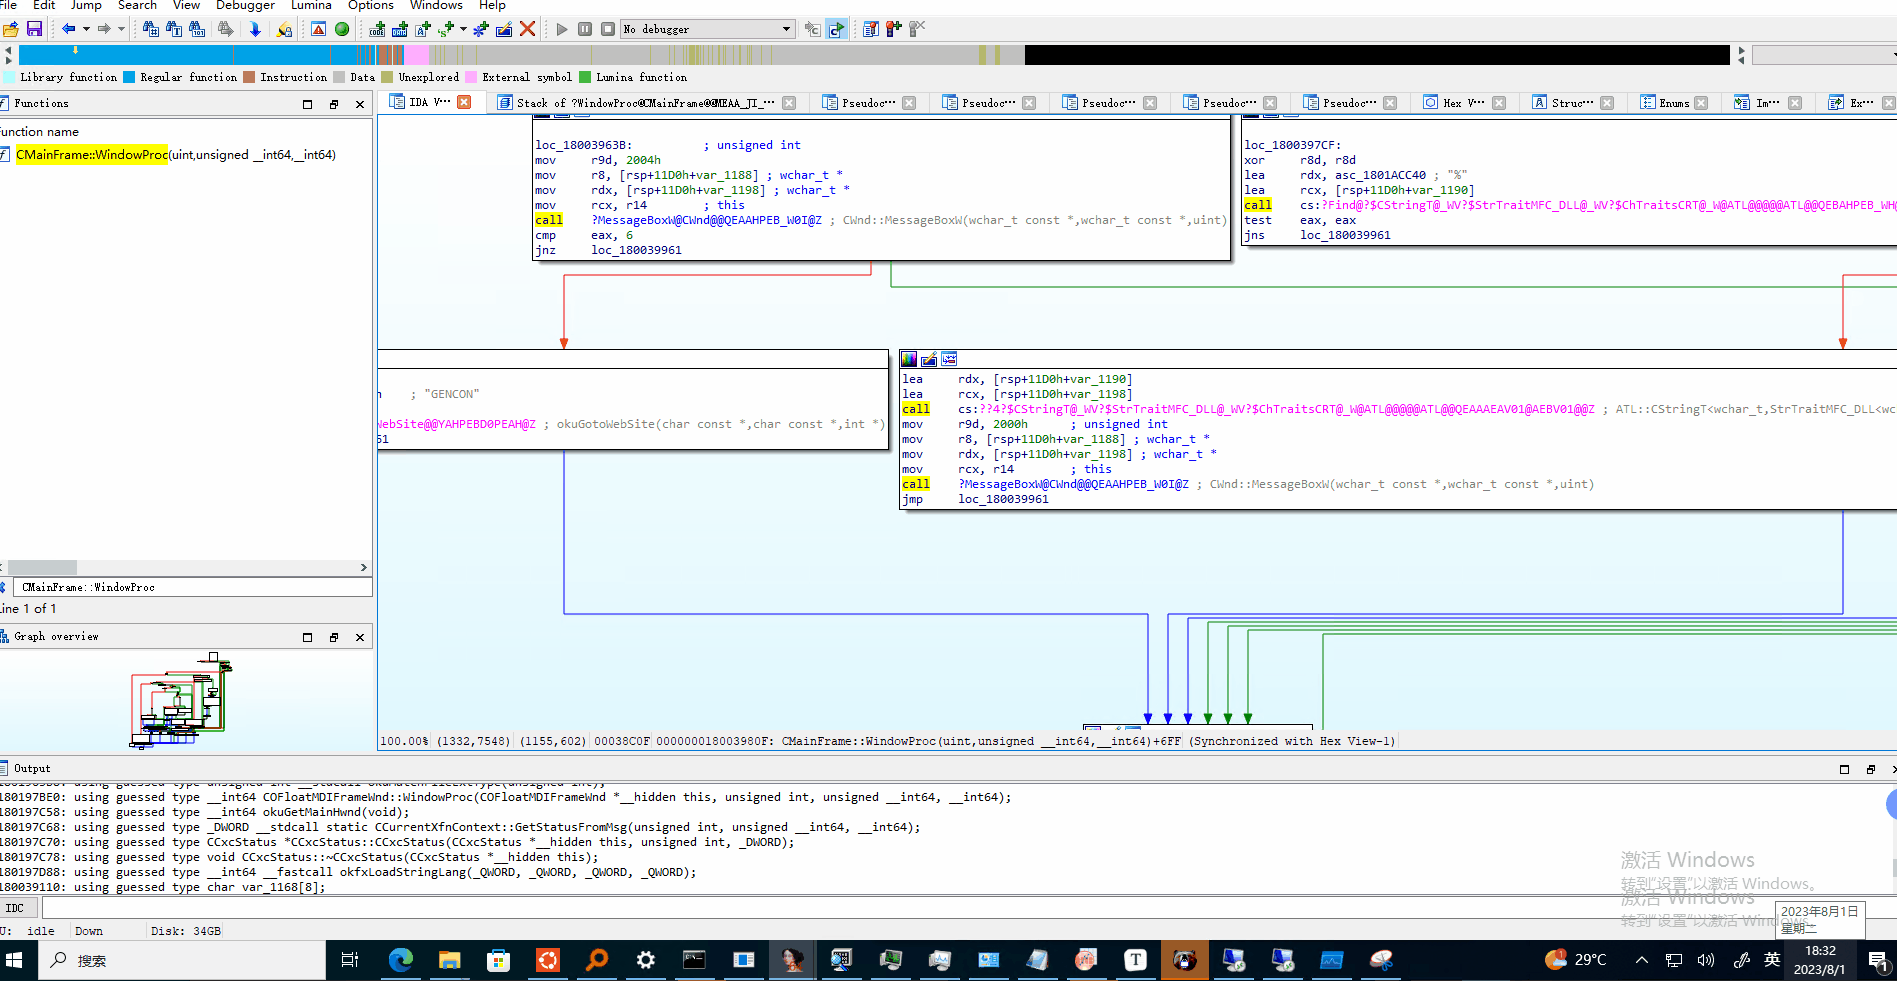Screen dimensions: 1897x981
Task: Click the blue down-arrow jump icon
Action: point(255,29)
